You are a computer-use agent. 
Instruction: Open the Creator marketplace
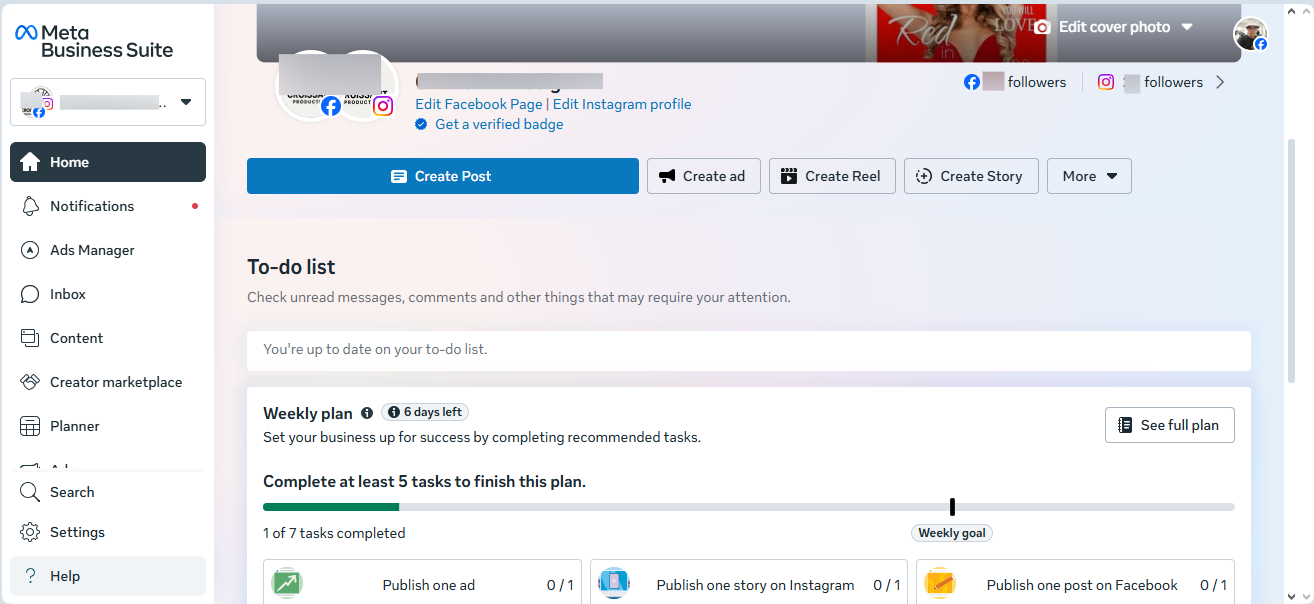click(115, 382)
